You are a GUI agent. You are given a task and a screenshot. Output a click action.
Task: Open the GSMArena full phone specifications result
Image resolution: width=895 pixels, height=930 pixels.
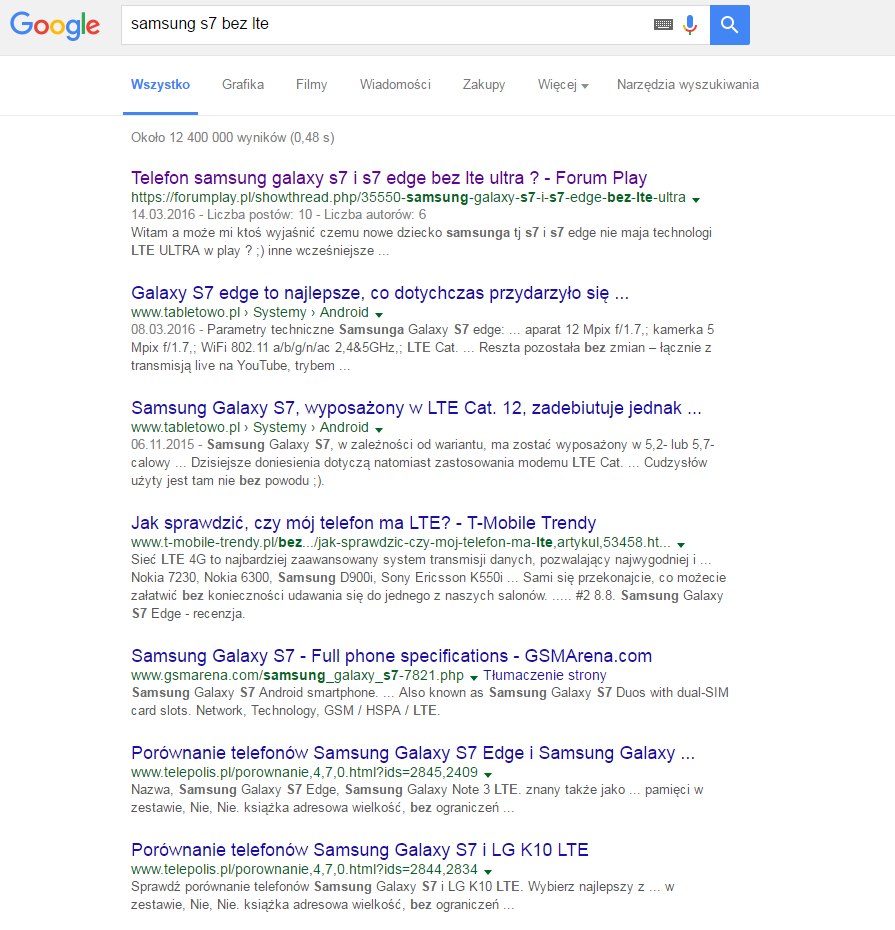coord(391,655)
